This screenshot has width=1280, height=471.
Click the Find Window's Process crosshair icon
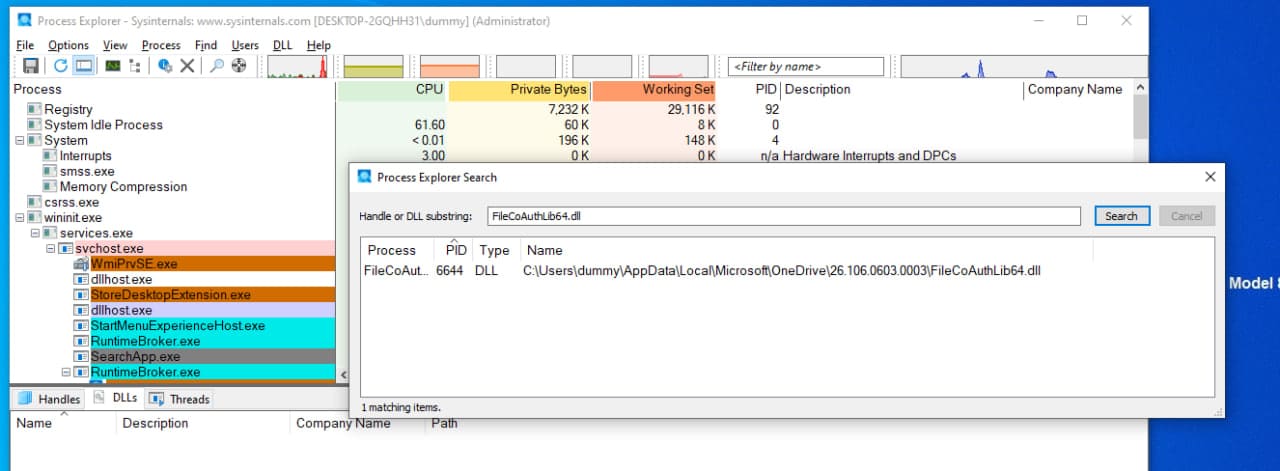coord(238,66)
